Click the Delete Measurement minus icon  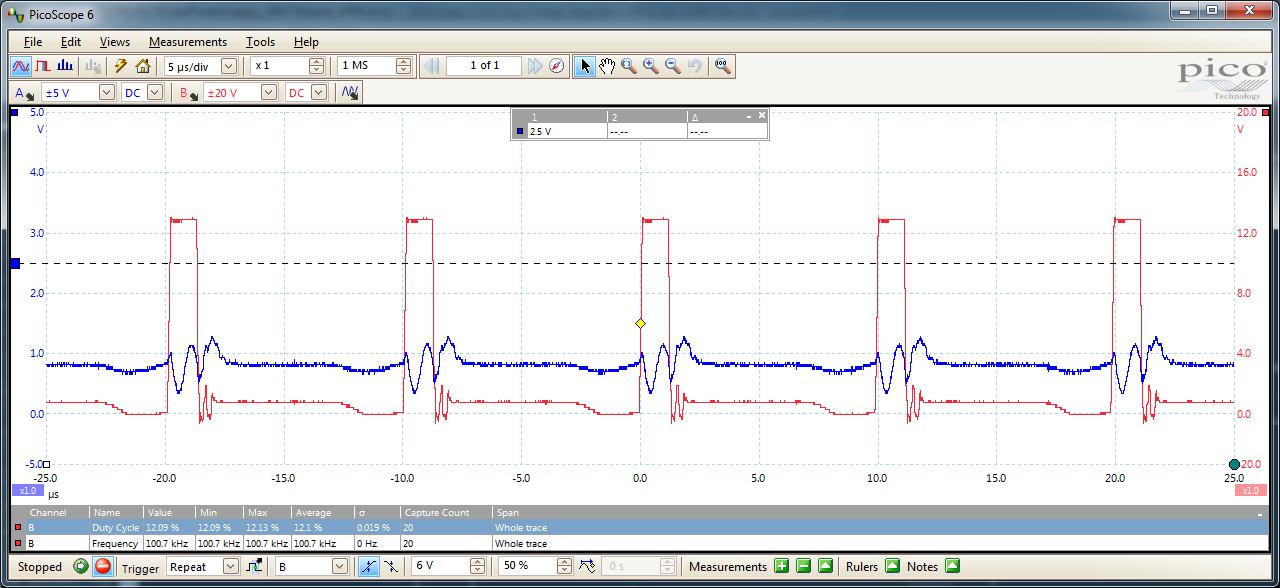803,566
